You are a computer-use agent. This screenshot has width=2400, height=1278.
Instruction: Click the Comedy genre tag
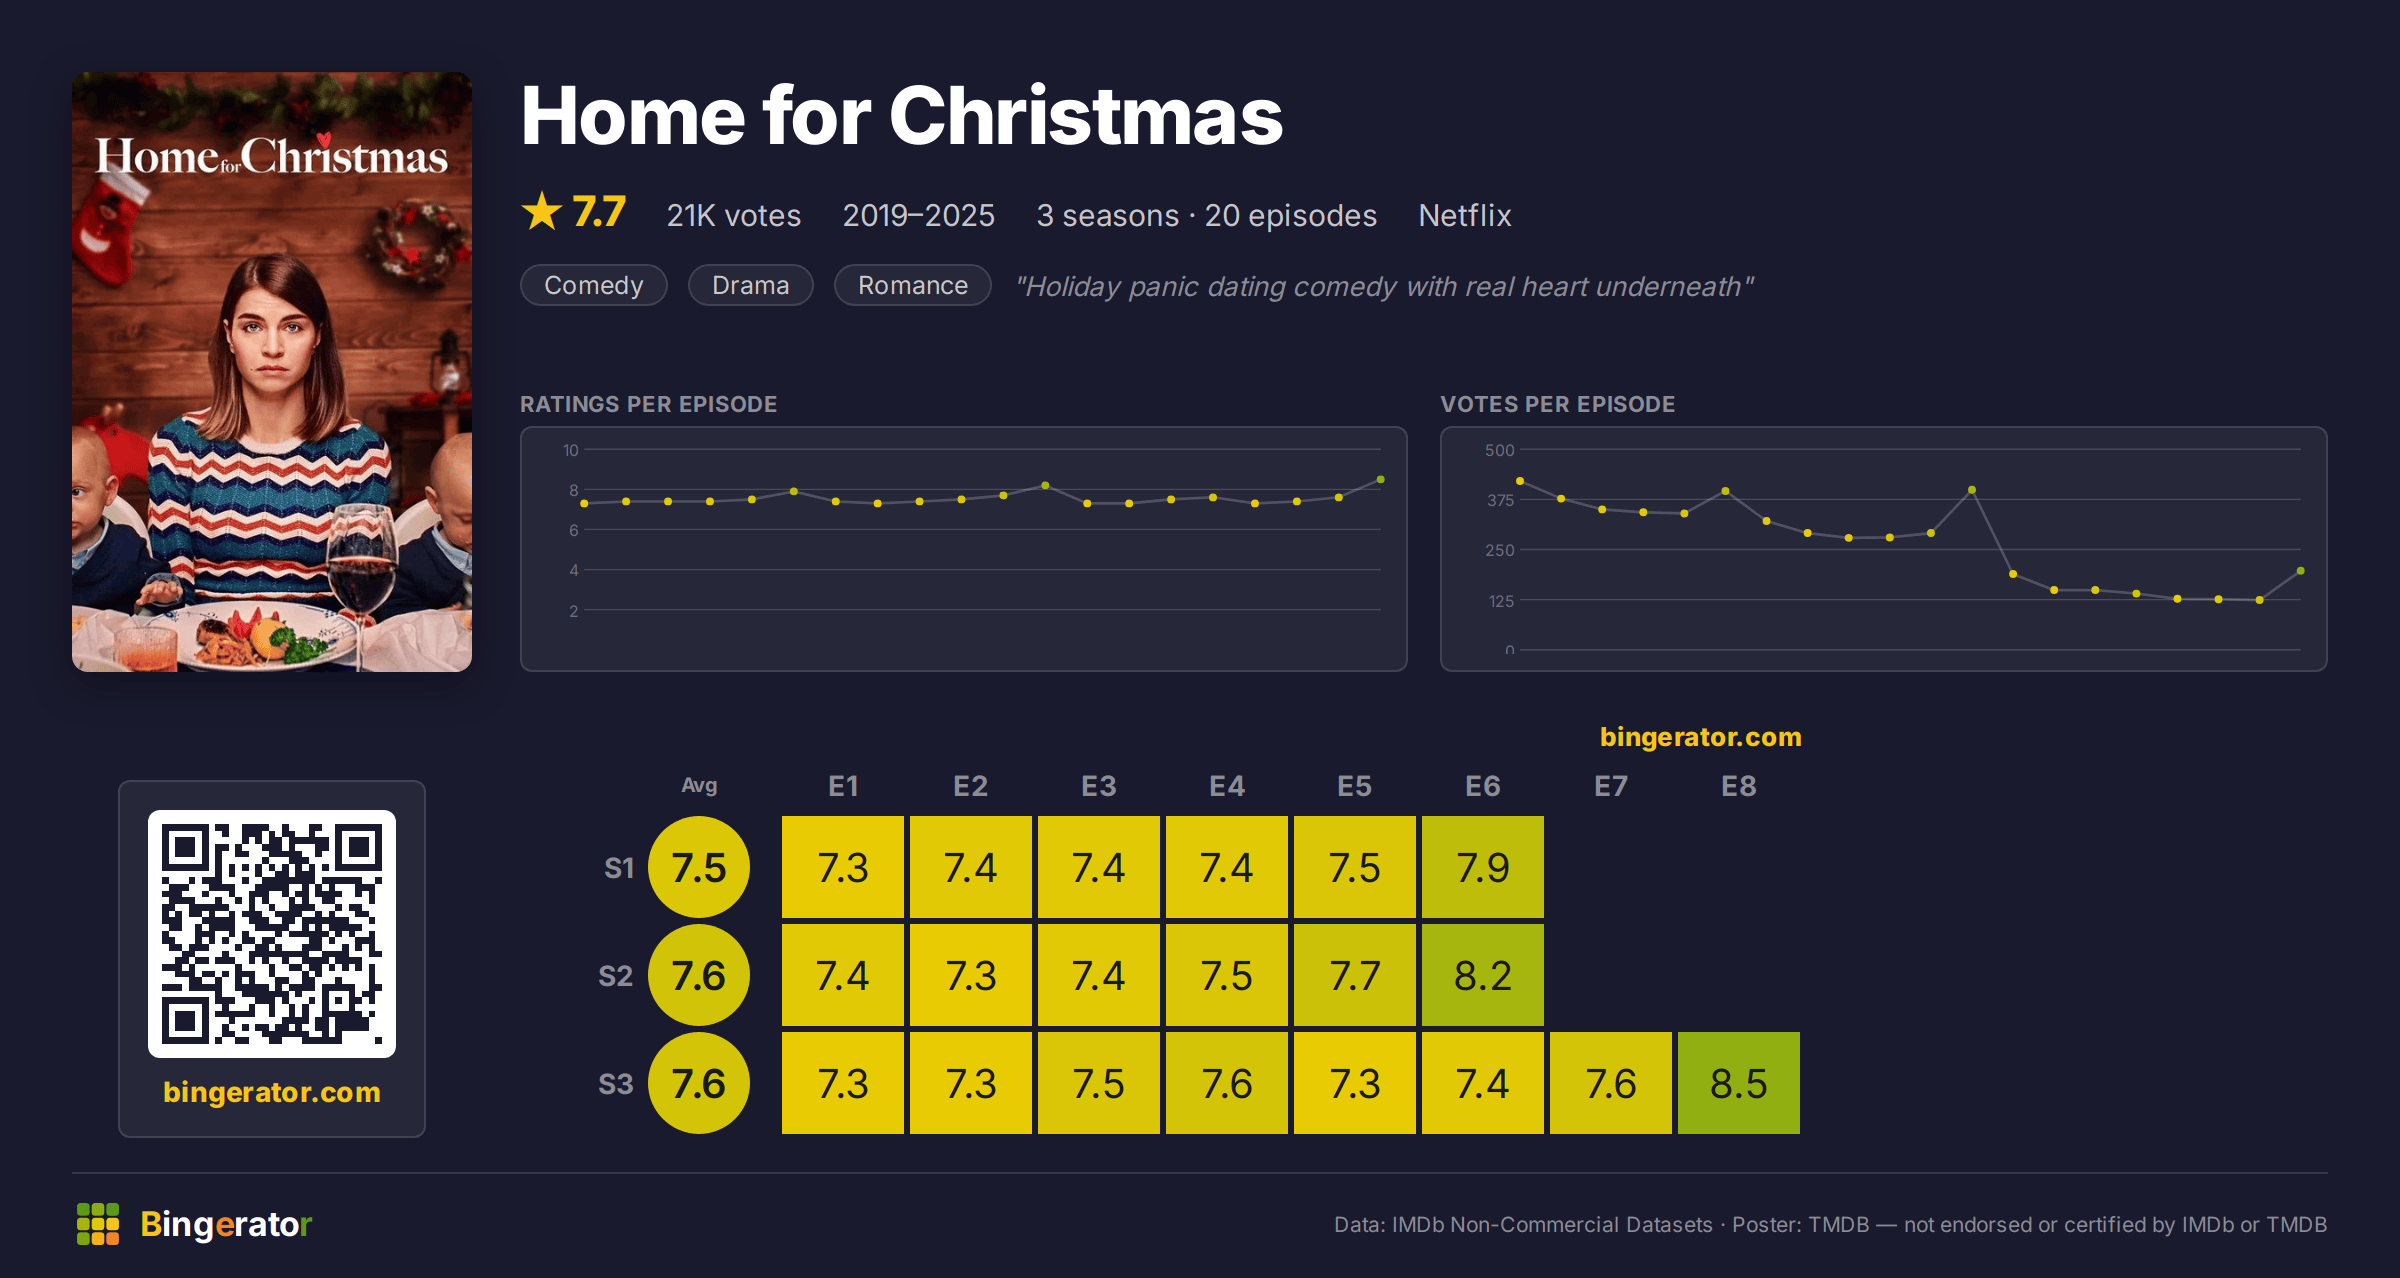[594, 285]
